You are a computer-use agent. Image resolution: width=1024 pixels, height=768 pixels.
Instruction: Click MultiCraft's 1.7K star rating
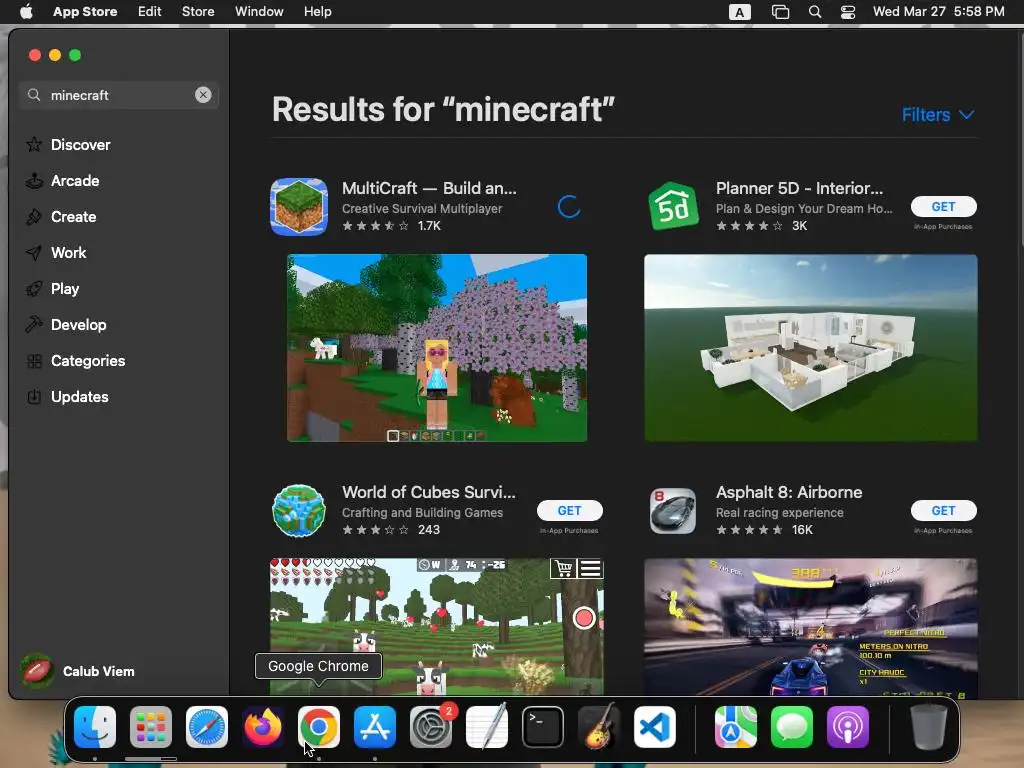coord(391,226)
